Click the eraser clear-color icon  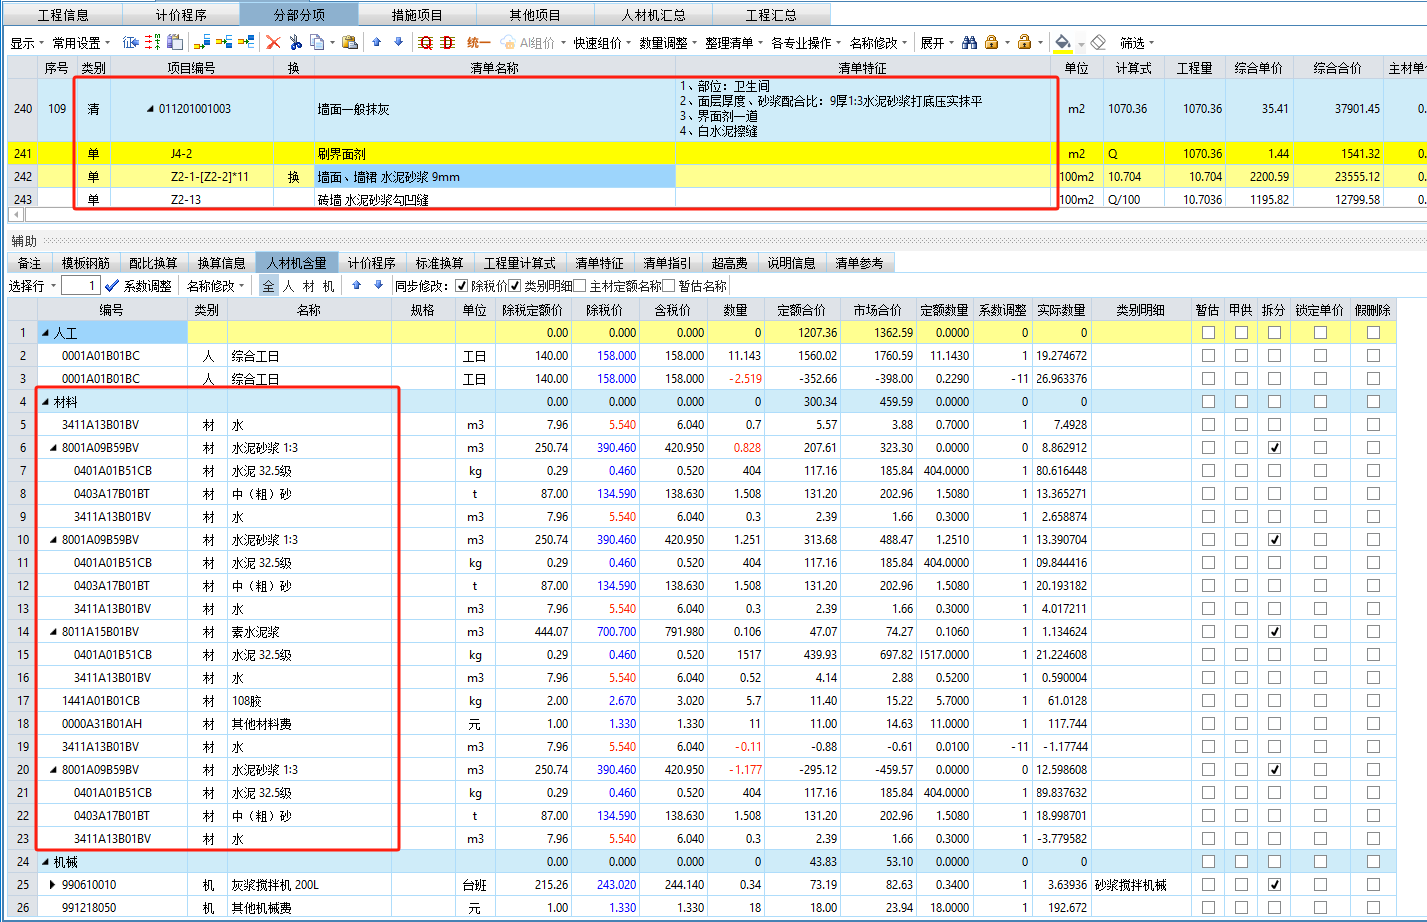pos(1098,42)
